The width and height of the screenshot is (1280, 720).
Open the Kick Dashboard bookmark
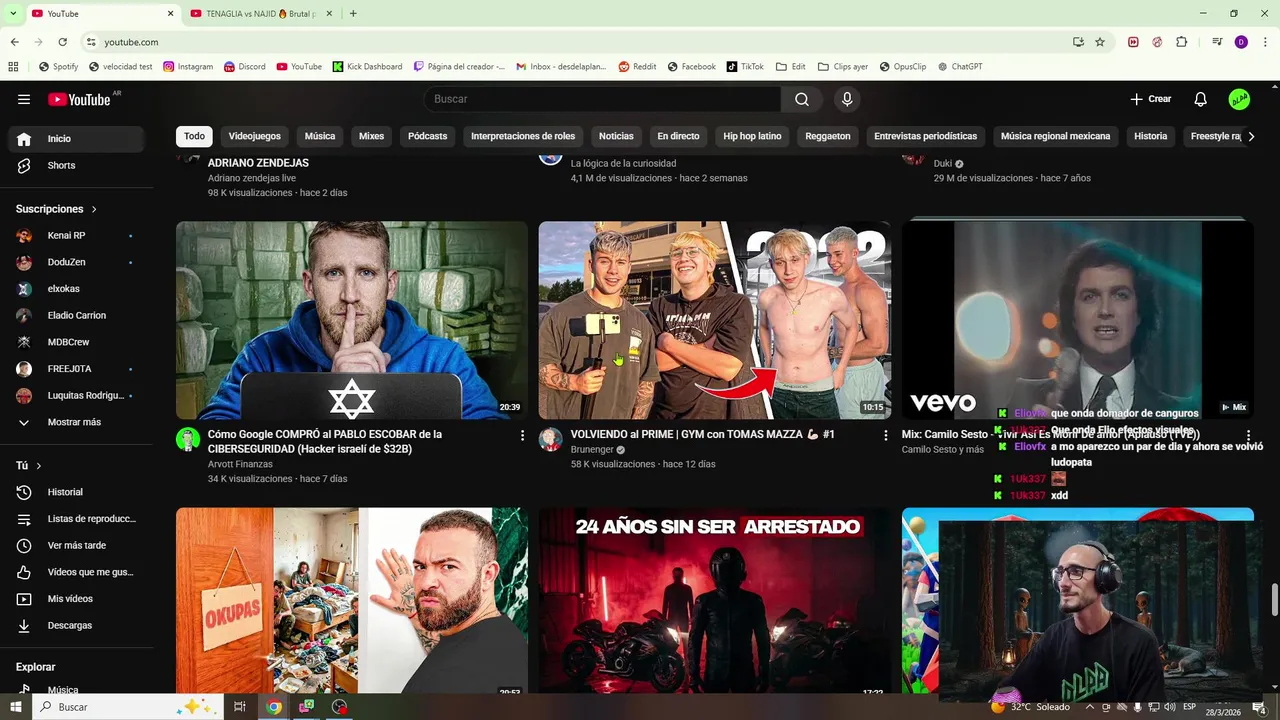(x=367, y=67)
